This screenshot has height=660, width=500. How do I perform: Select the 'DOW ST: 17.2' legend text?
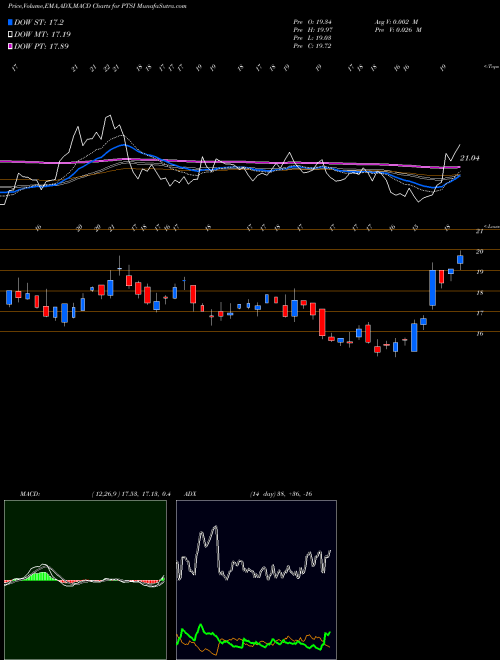39,22
